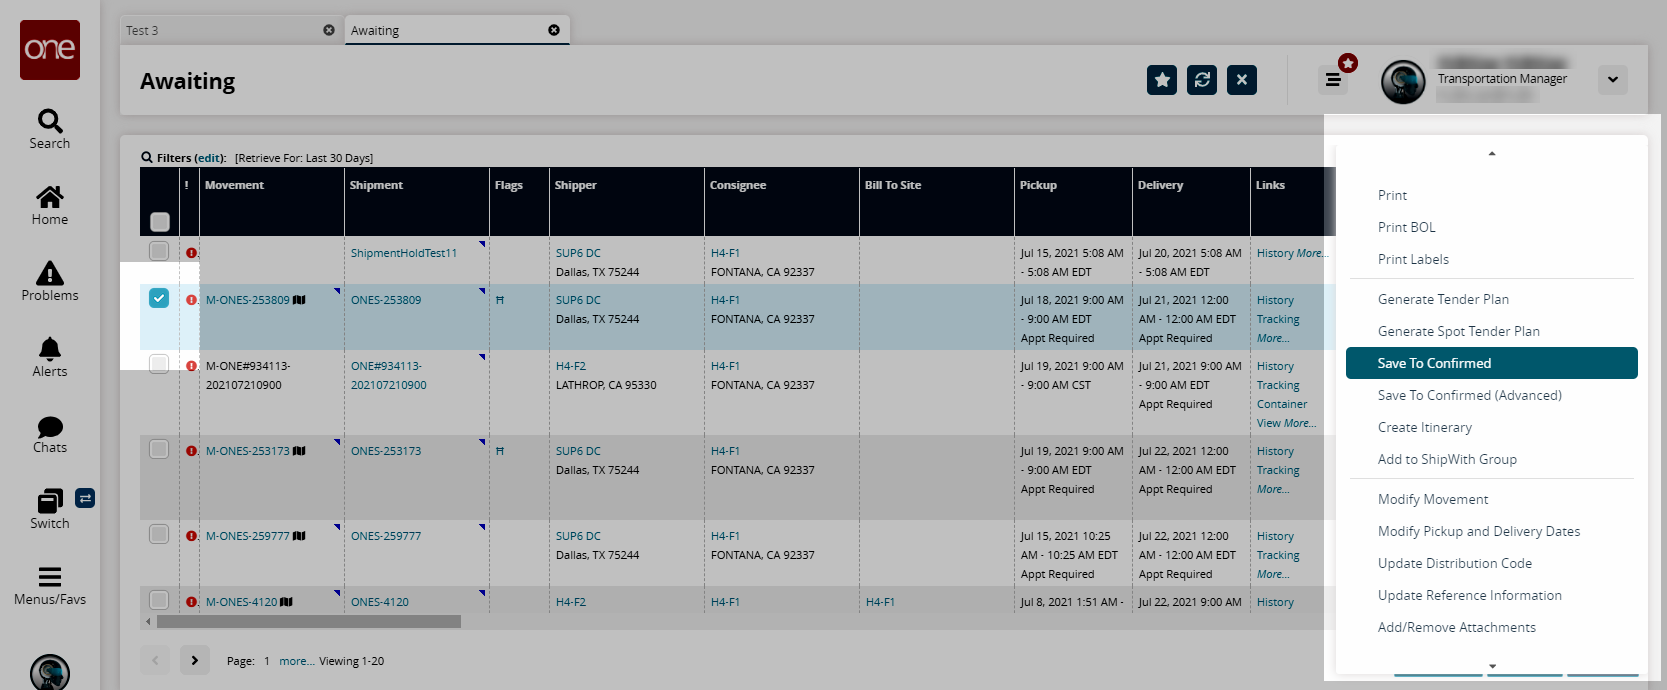
Task: Add Awaiting page to favorites star
Action: [x=1162, y=80]
